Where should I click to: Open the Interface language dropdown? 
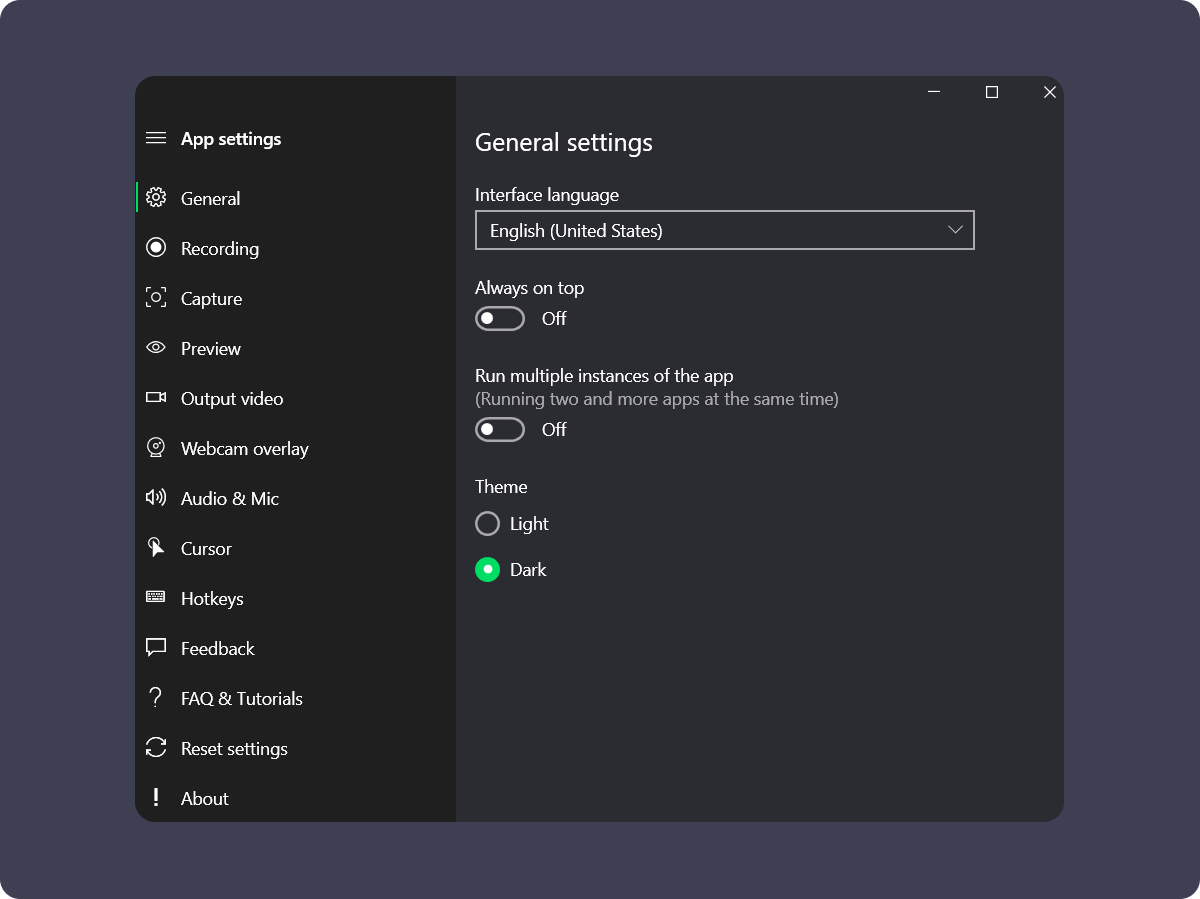pyautogui.click(x=724, y=230)
